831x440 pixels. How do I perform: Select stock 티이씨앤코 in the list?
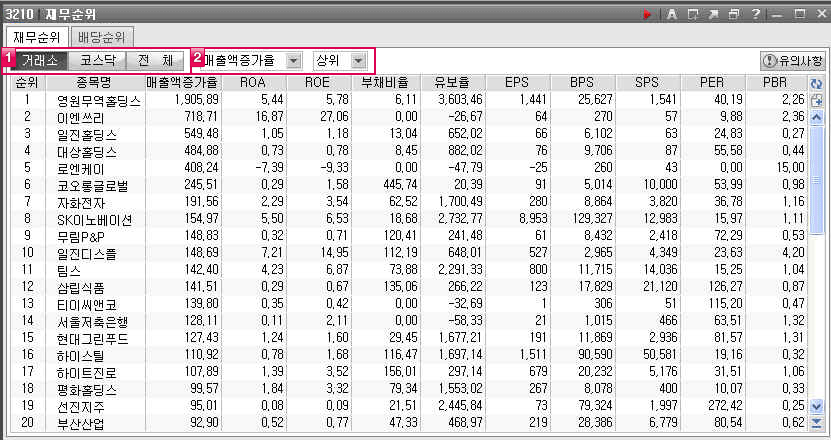(x=87, y=304)
